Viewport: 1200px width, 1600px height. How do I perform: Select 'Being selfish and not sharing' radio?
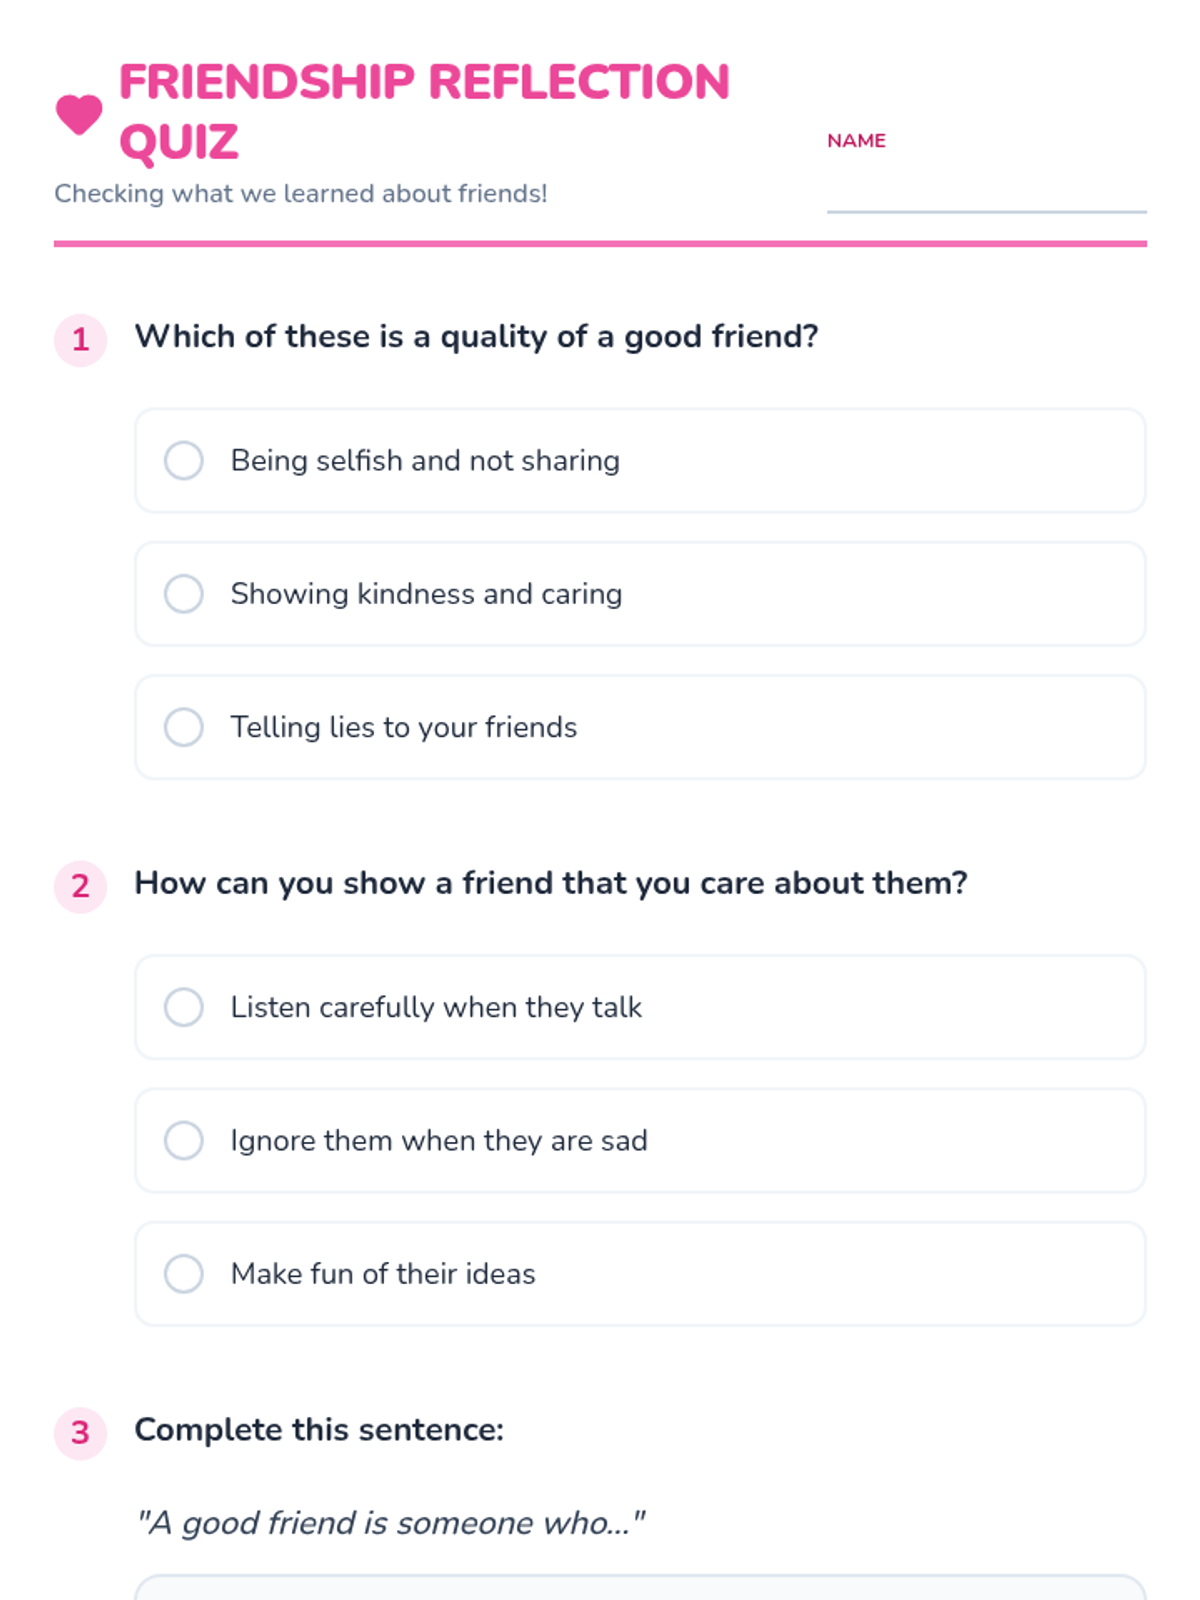click(x=184, y=461)
